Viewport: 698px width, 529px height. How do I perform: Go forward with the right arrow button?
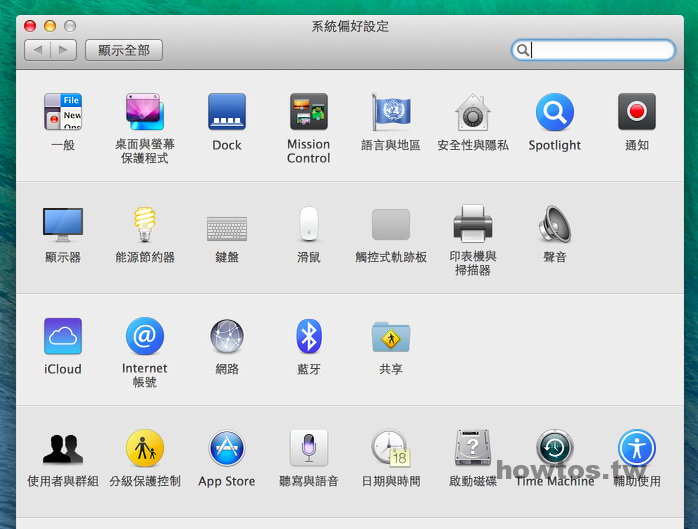(63, 50)
